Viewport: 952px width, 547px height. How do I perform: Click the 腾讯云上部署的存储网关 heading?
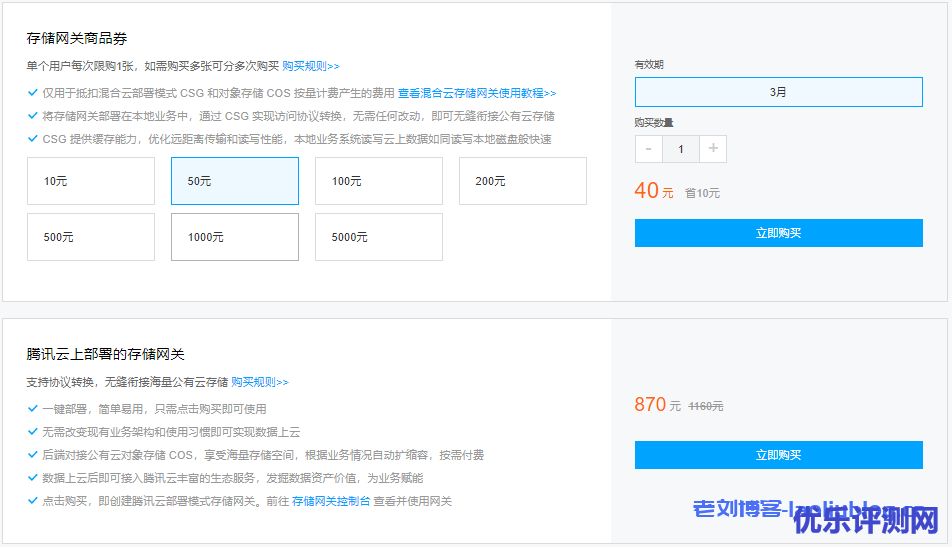pos(105,355)
